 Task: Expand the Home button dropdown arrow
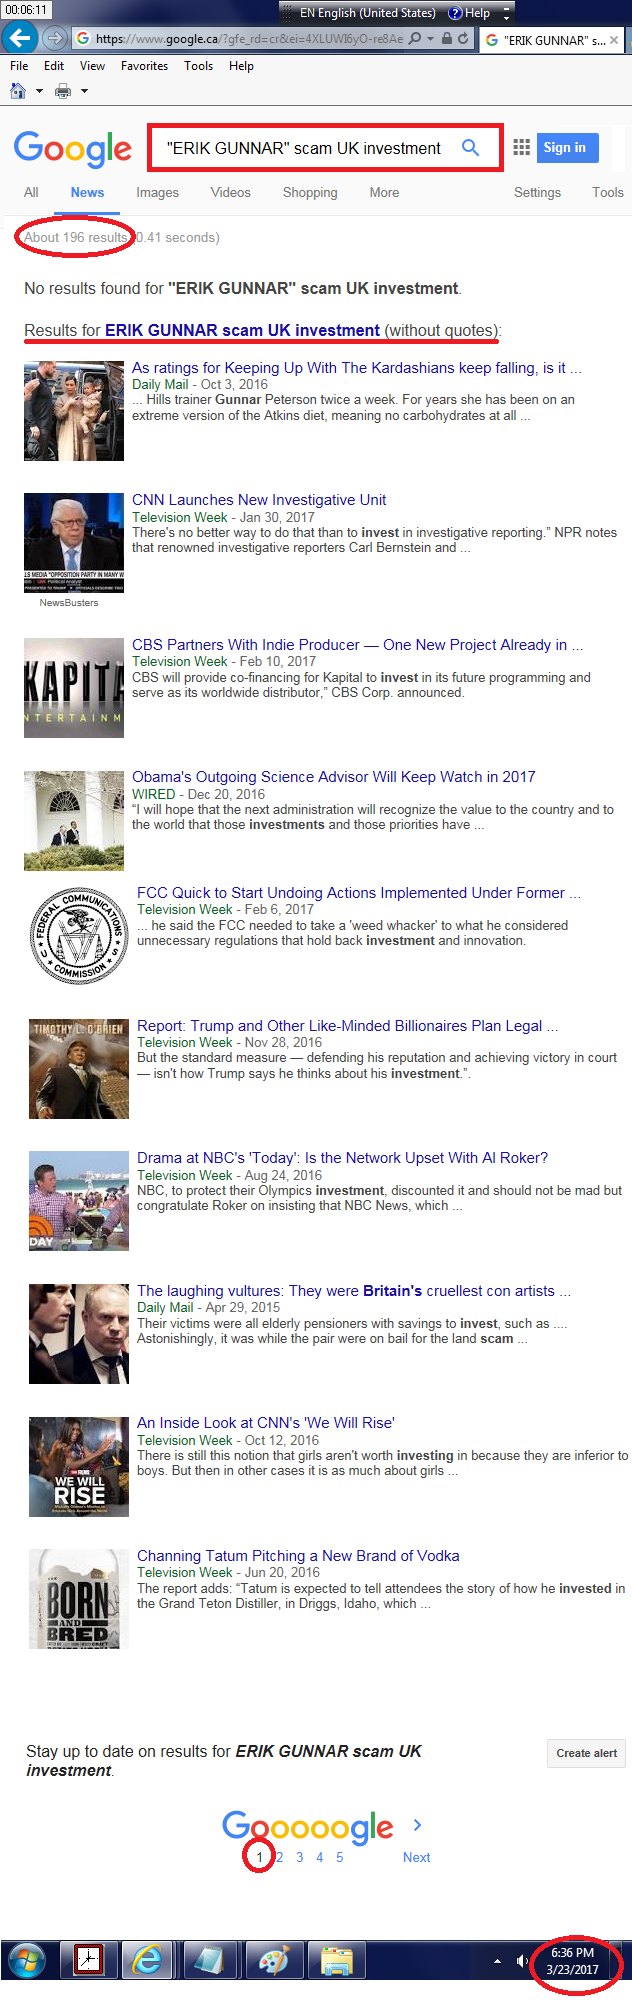tap(39, 91)
